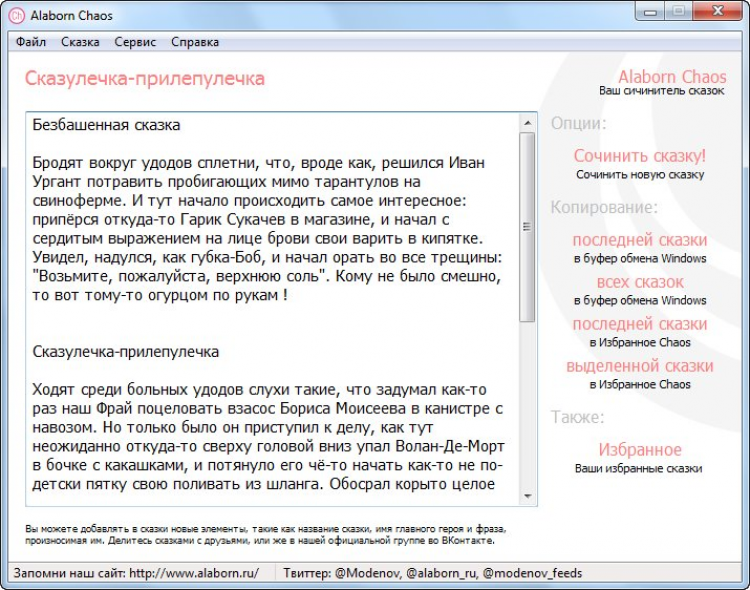Click the scrollbar up arrow of the tale text

527,123
